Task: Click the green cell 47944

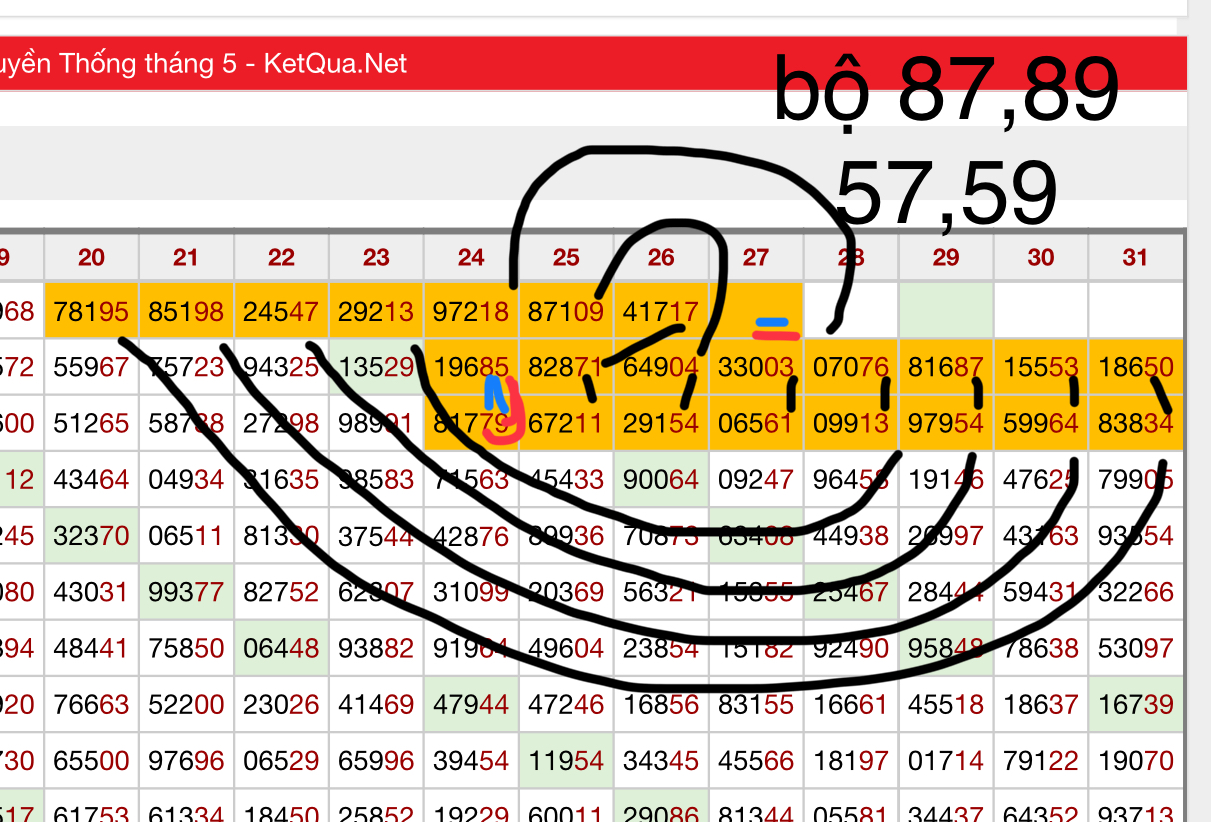Action: (x=470, y=705)
